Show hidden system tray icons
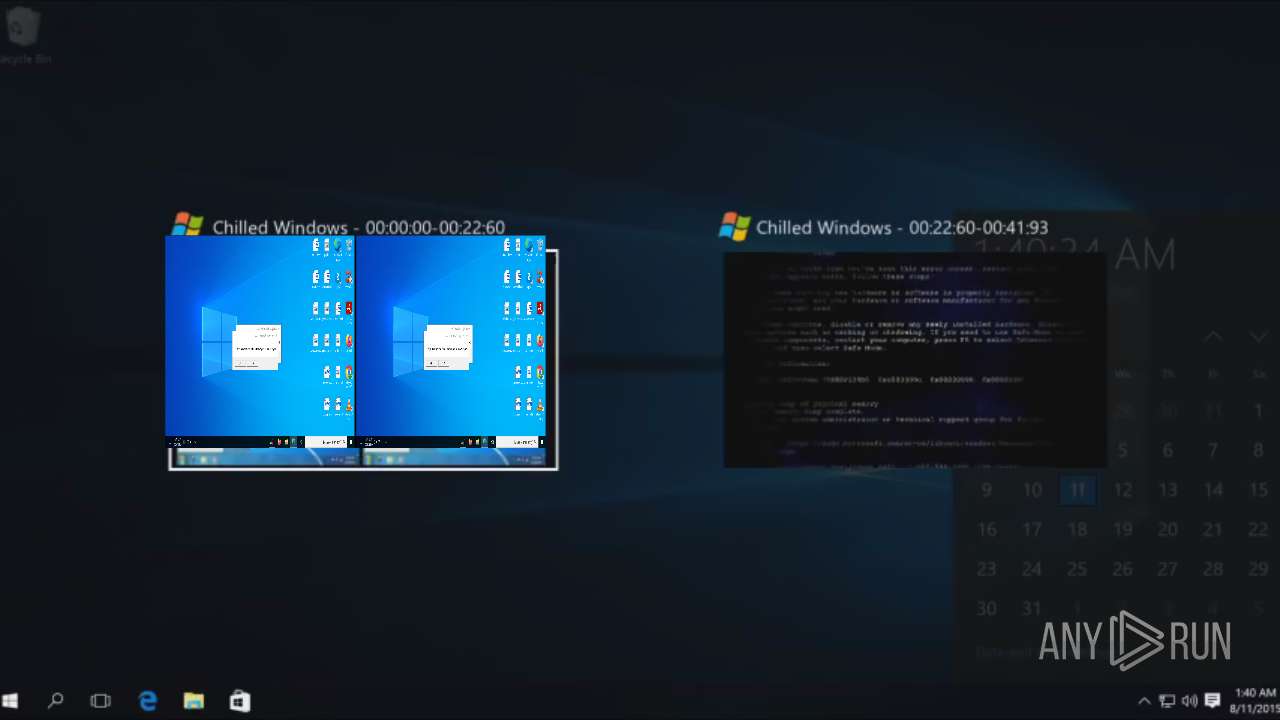 pyautogui.click(x=1145, y=701)
